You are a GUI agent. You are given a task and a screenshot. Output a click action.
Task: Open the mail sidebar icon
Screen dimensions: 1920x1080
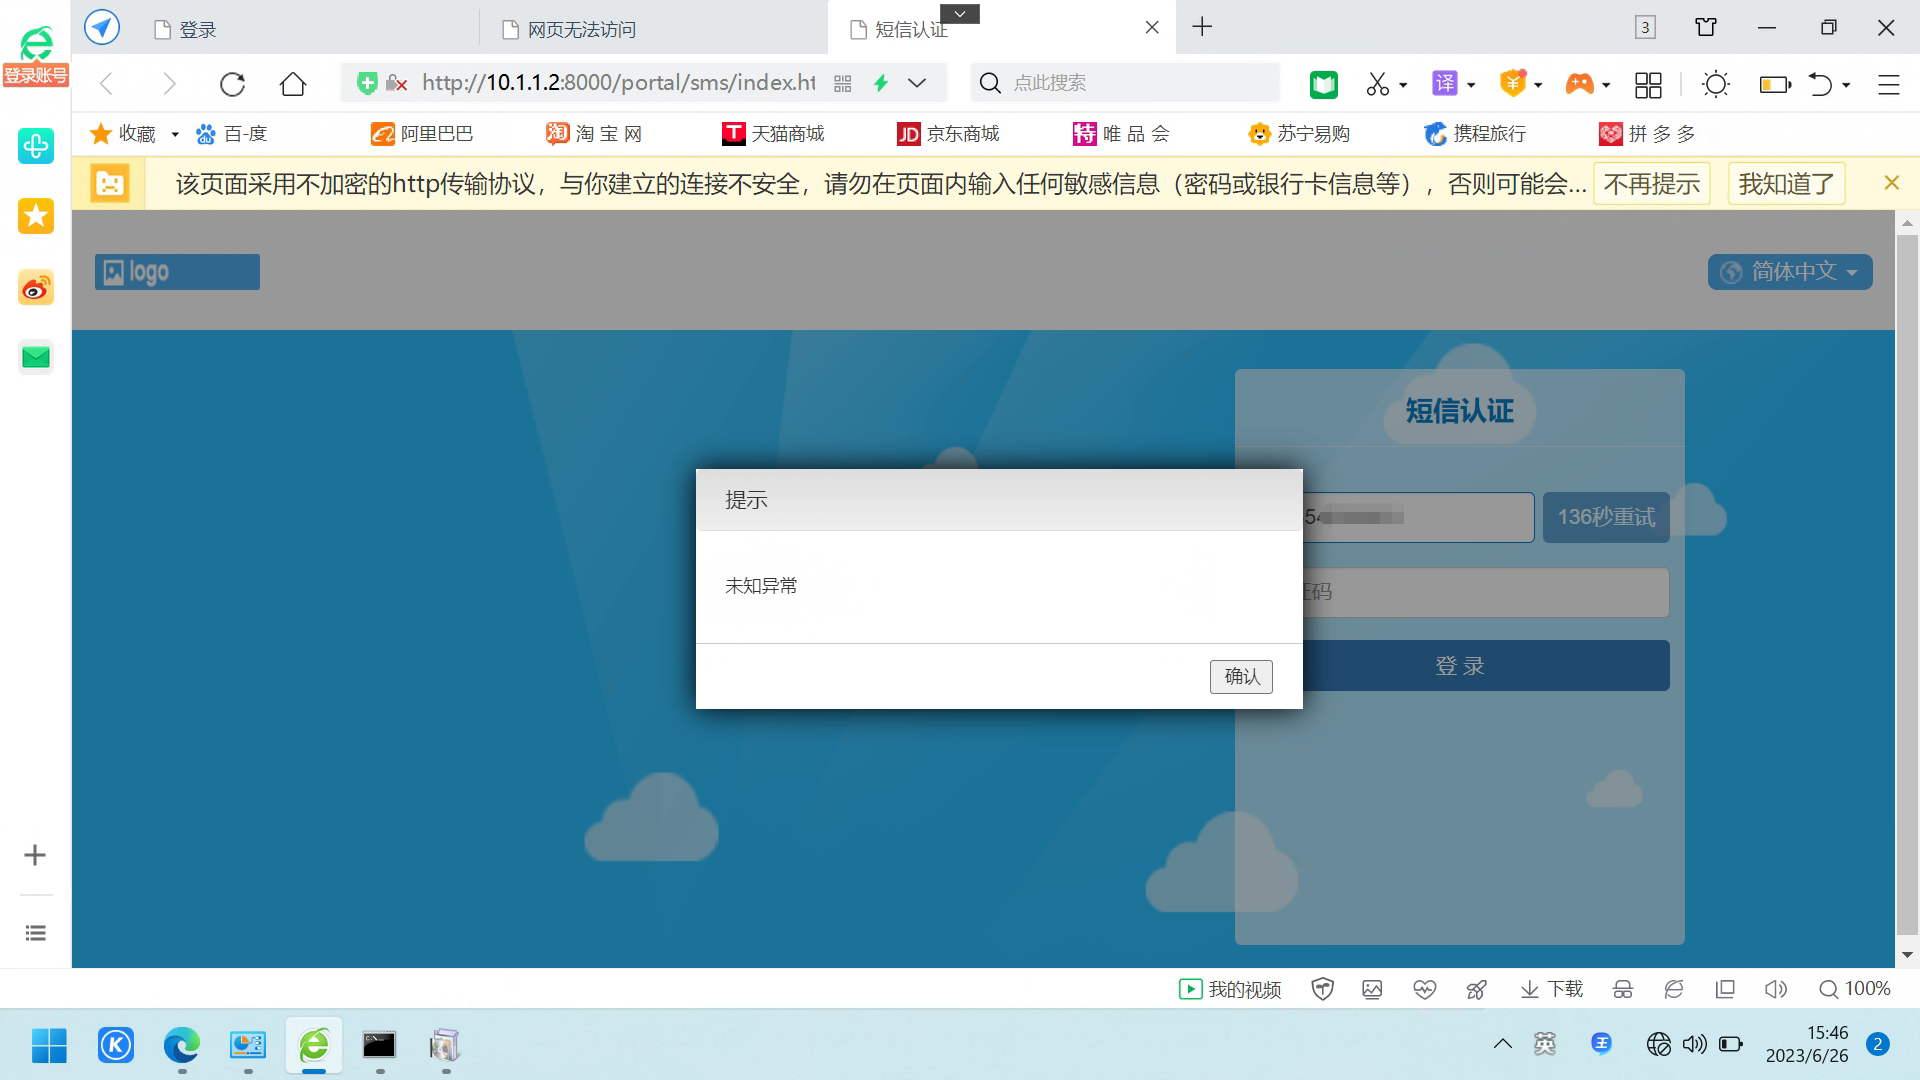pos(36,357)
